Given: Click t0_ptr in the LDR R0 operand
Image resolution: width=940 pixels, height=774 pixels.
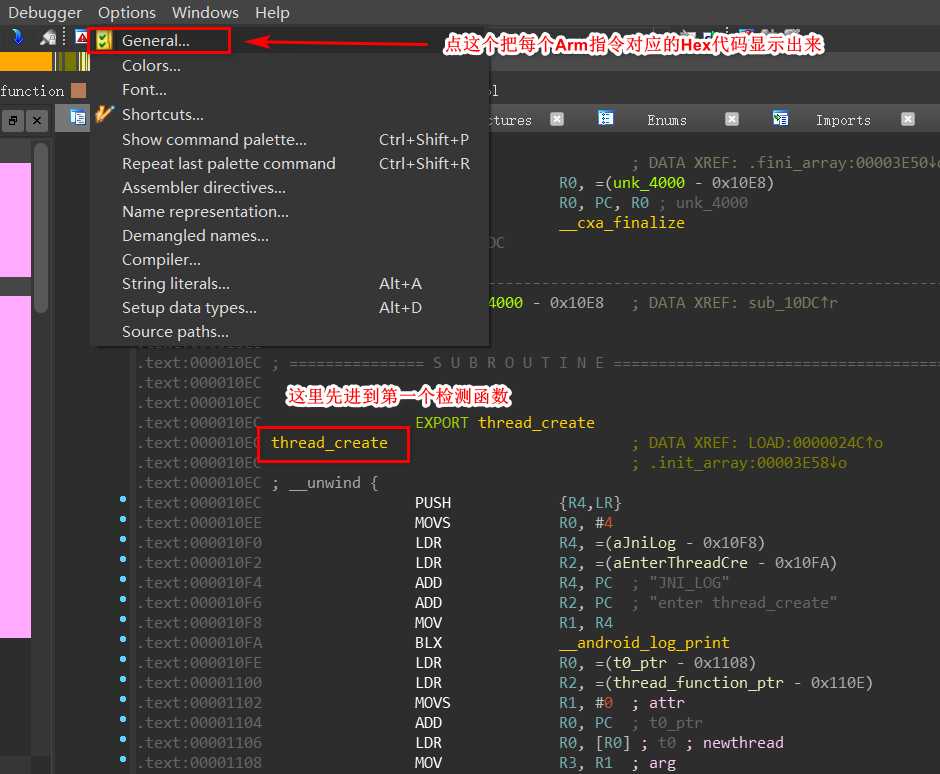Looking at the screenshot, I should click(x=640, y=662).
